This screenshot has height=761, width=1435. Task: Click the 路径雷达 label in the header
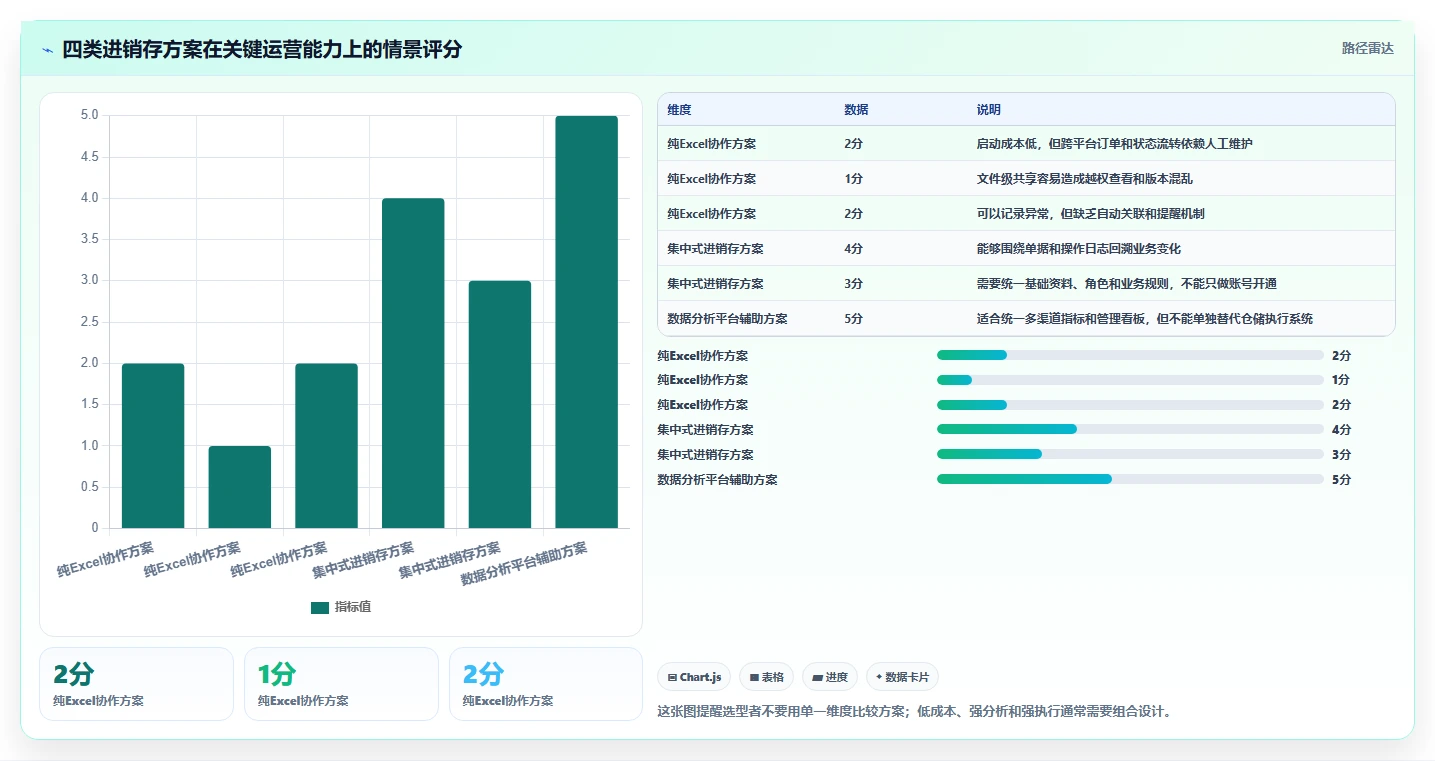[1367, 48]
